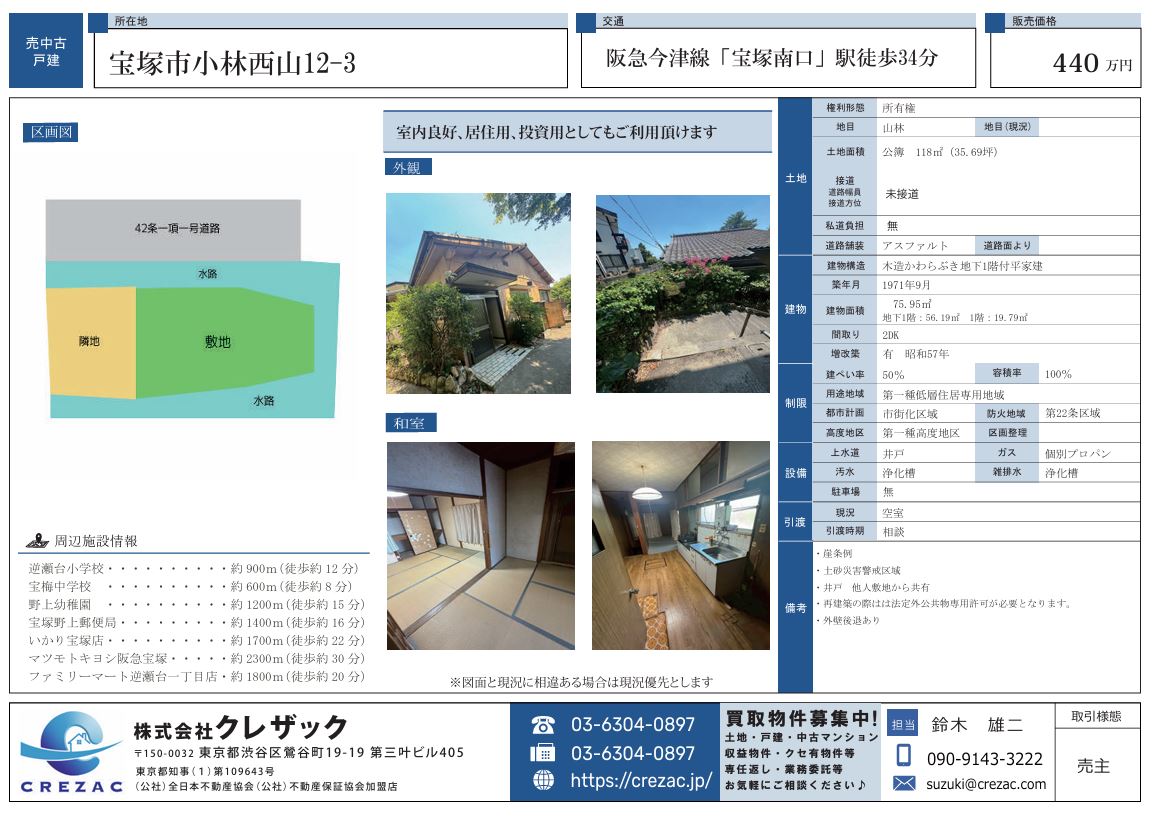1153x819 pixels.
Task: Open the tatami room photo
Action: 480,546
